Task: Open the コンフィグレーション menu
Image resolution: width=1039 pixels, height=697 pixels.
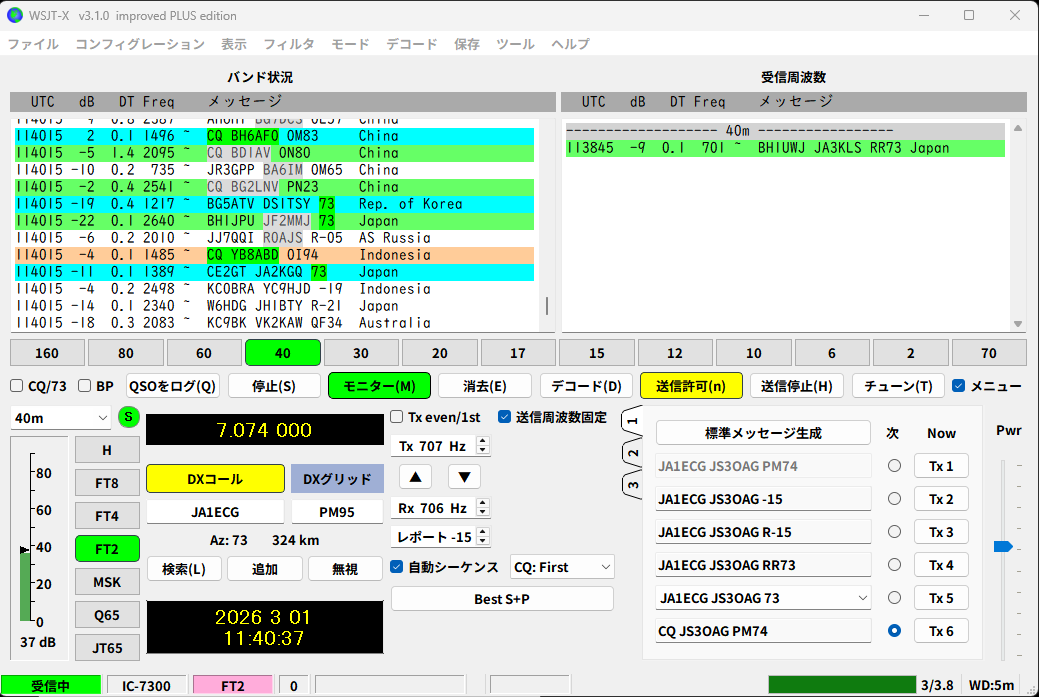Action: point(140,44)
